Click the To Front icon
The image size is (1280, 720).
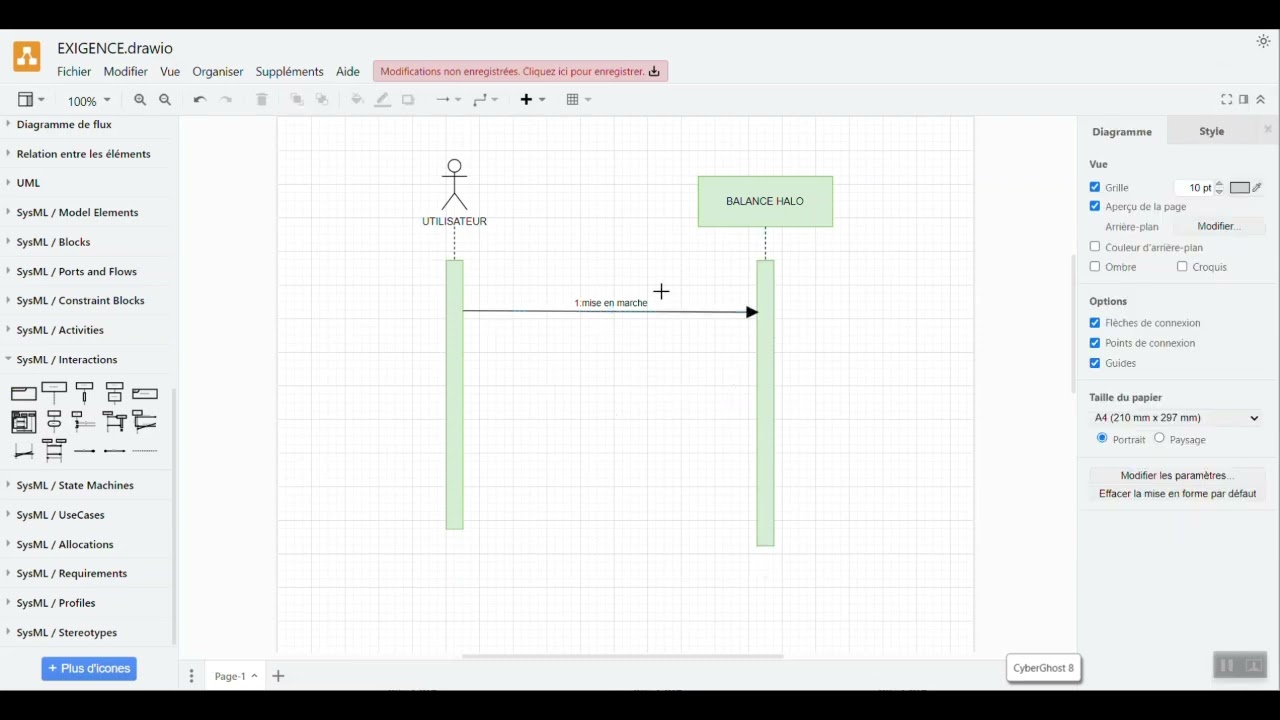296,100
